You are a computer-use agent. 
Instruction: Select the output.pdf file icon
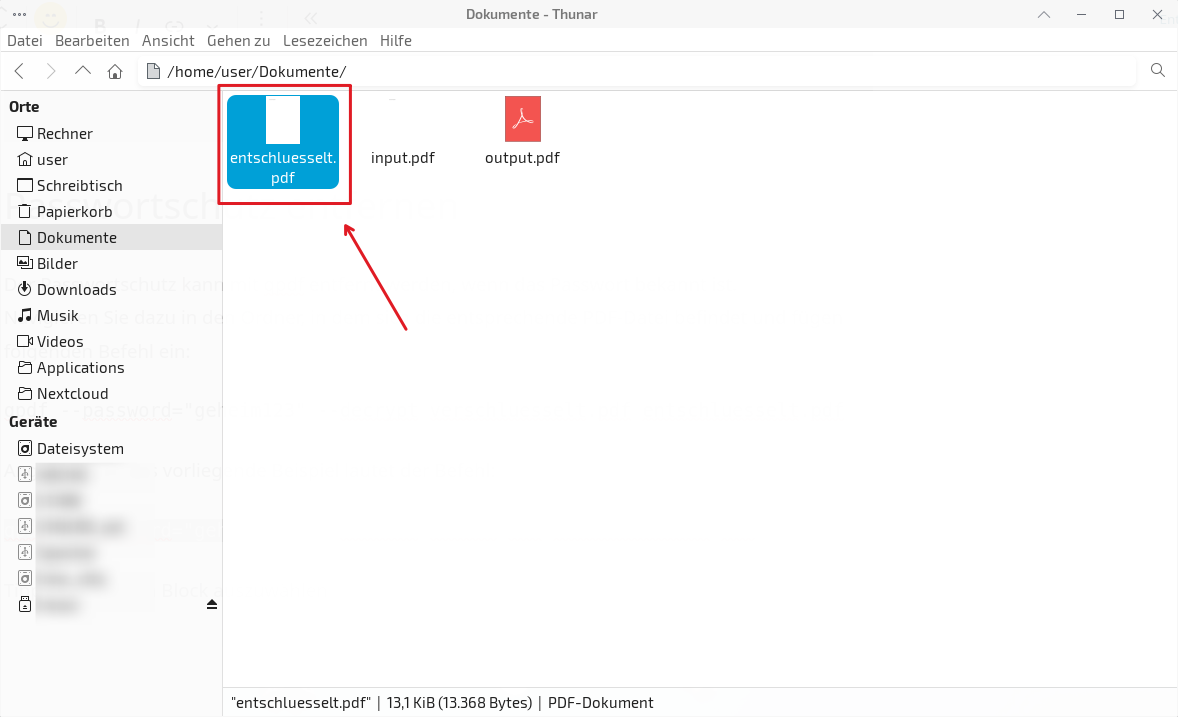[x=522, y=120]
